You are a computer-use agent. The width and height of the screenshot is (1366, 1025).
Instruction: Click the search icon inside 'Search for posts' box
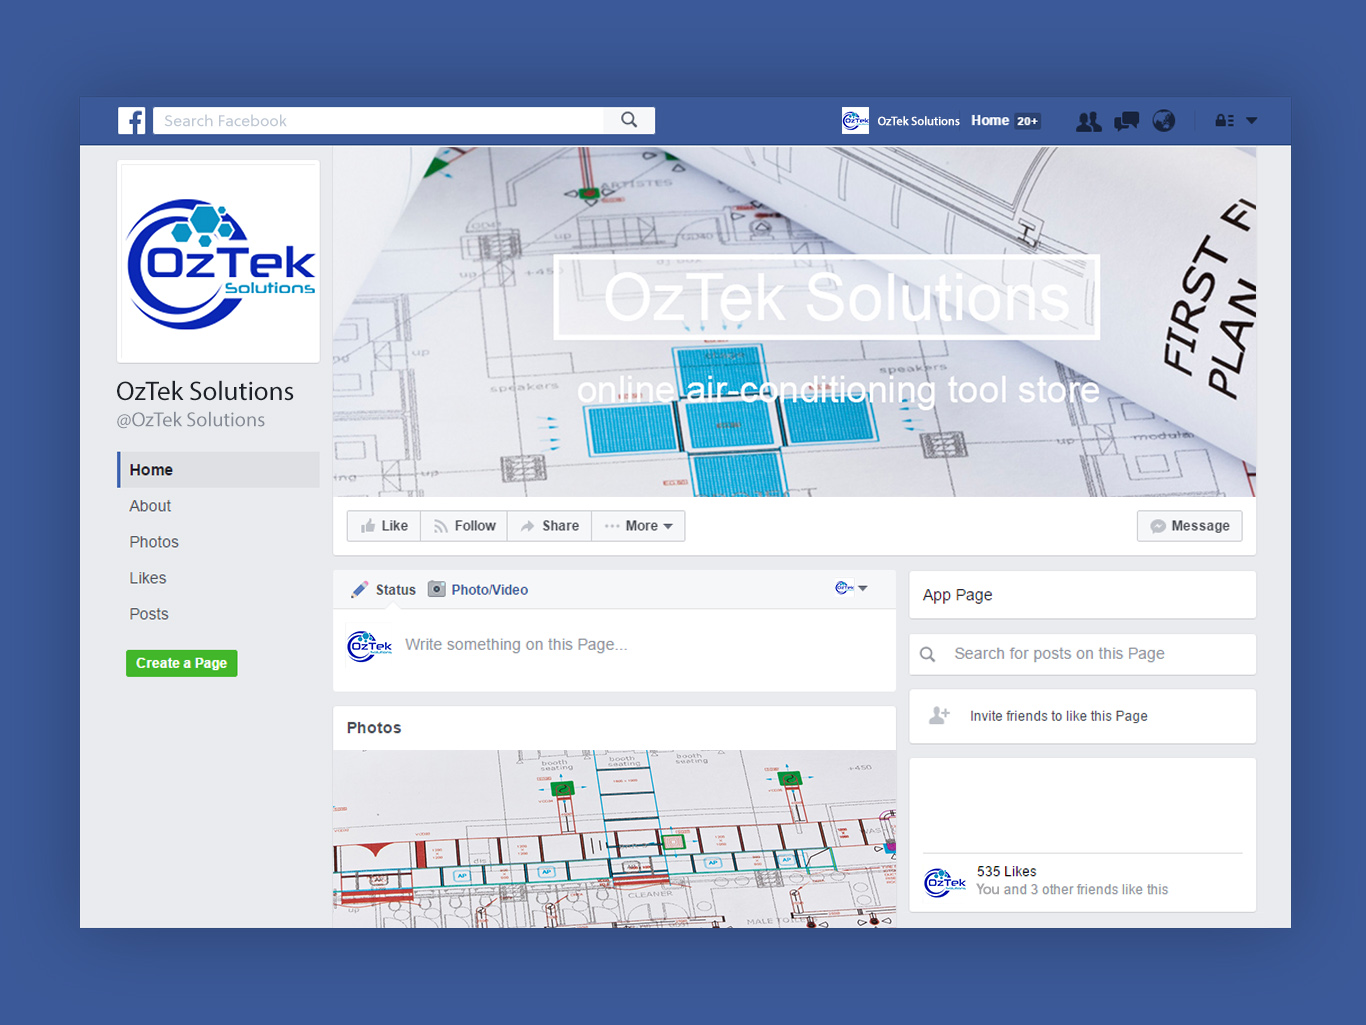click(928, 653)
